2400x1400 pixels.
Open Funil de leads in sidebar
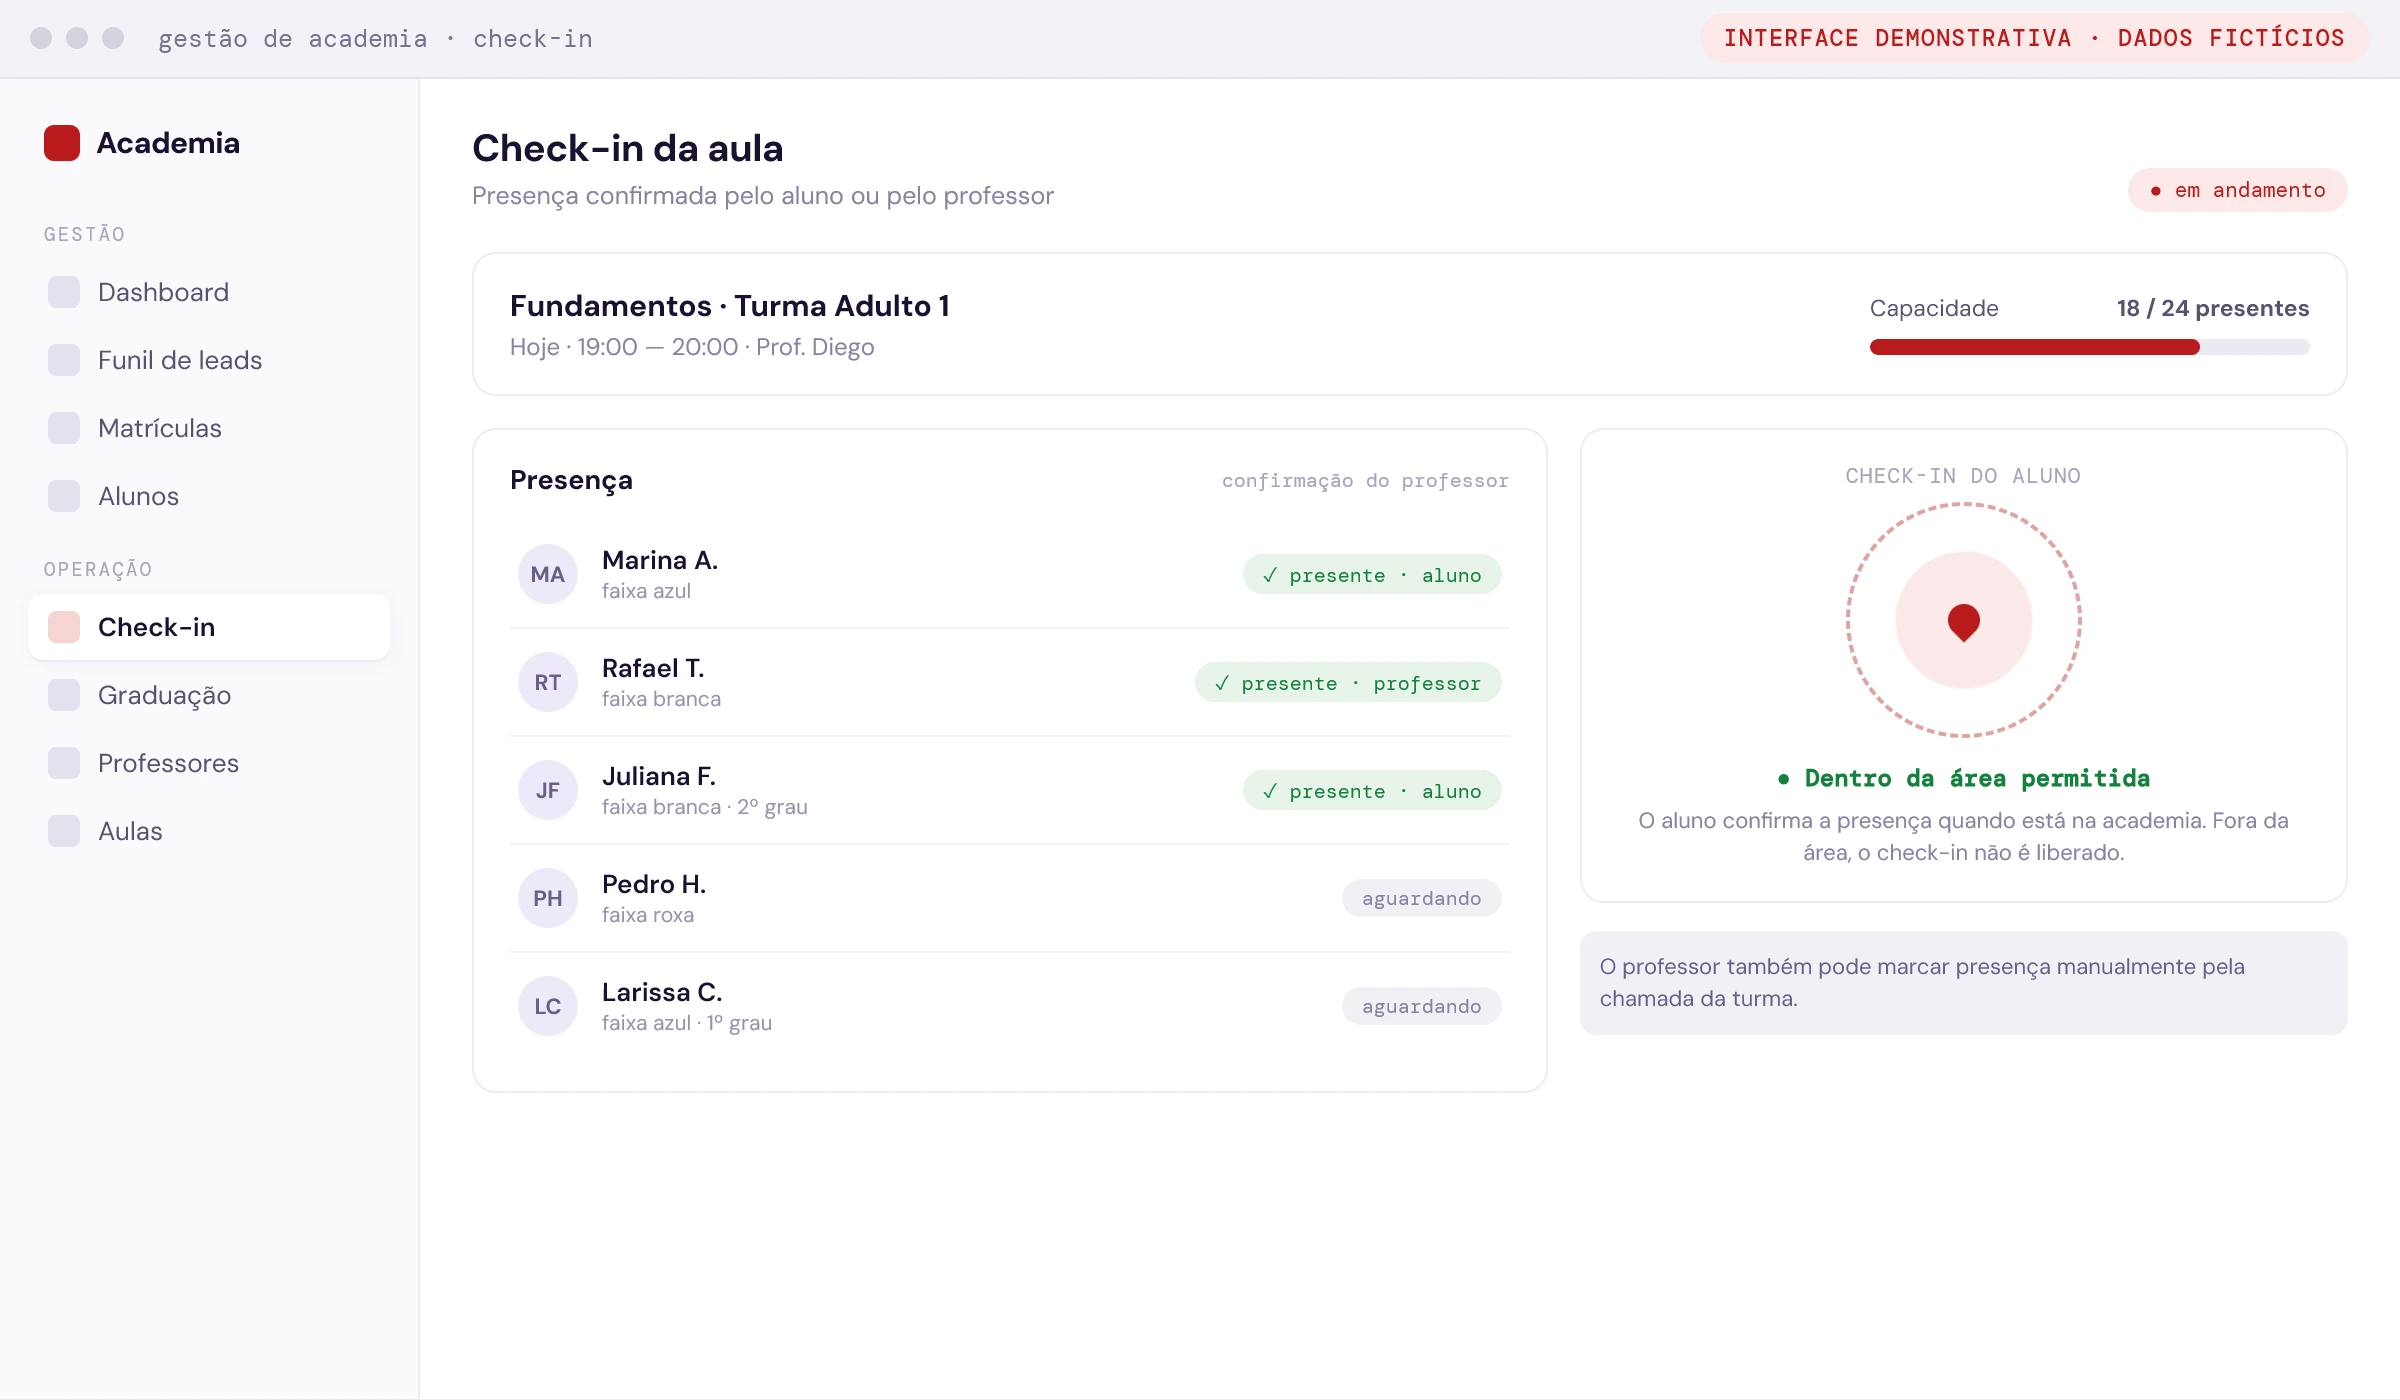tap(209, 360)
